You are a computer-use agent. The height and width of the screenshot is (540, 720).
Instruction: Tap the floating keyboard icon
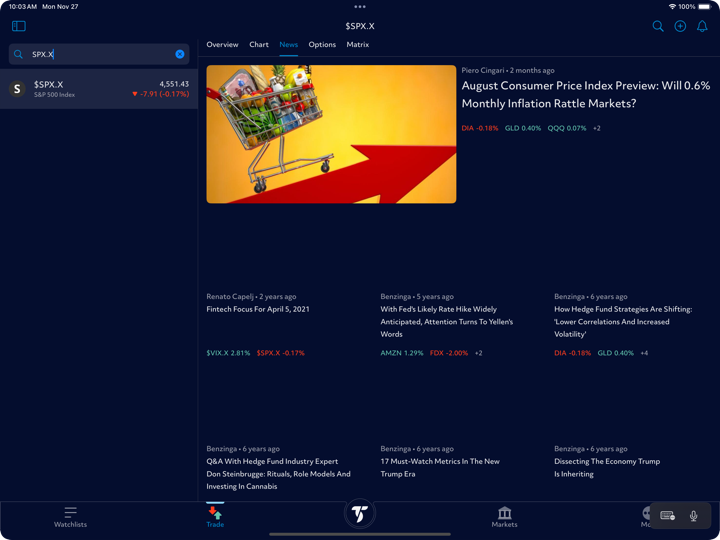(x=667, y=516)
